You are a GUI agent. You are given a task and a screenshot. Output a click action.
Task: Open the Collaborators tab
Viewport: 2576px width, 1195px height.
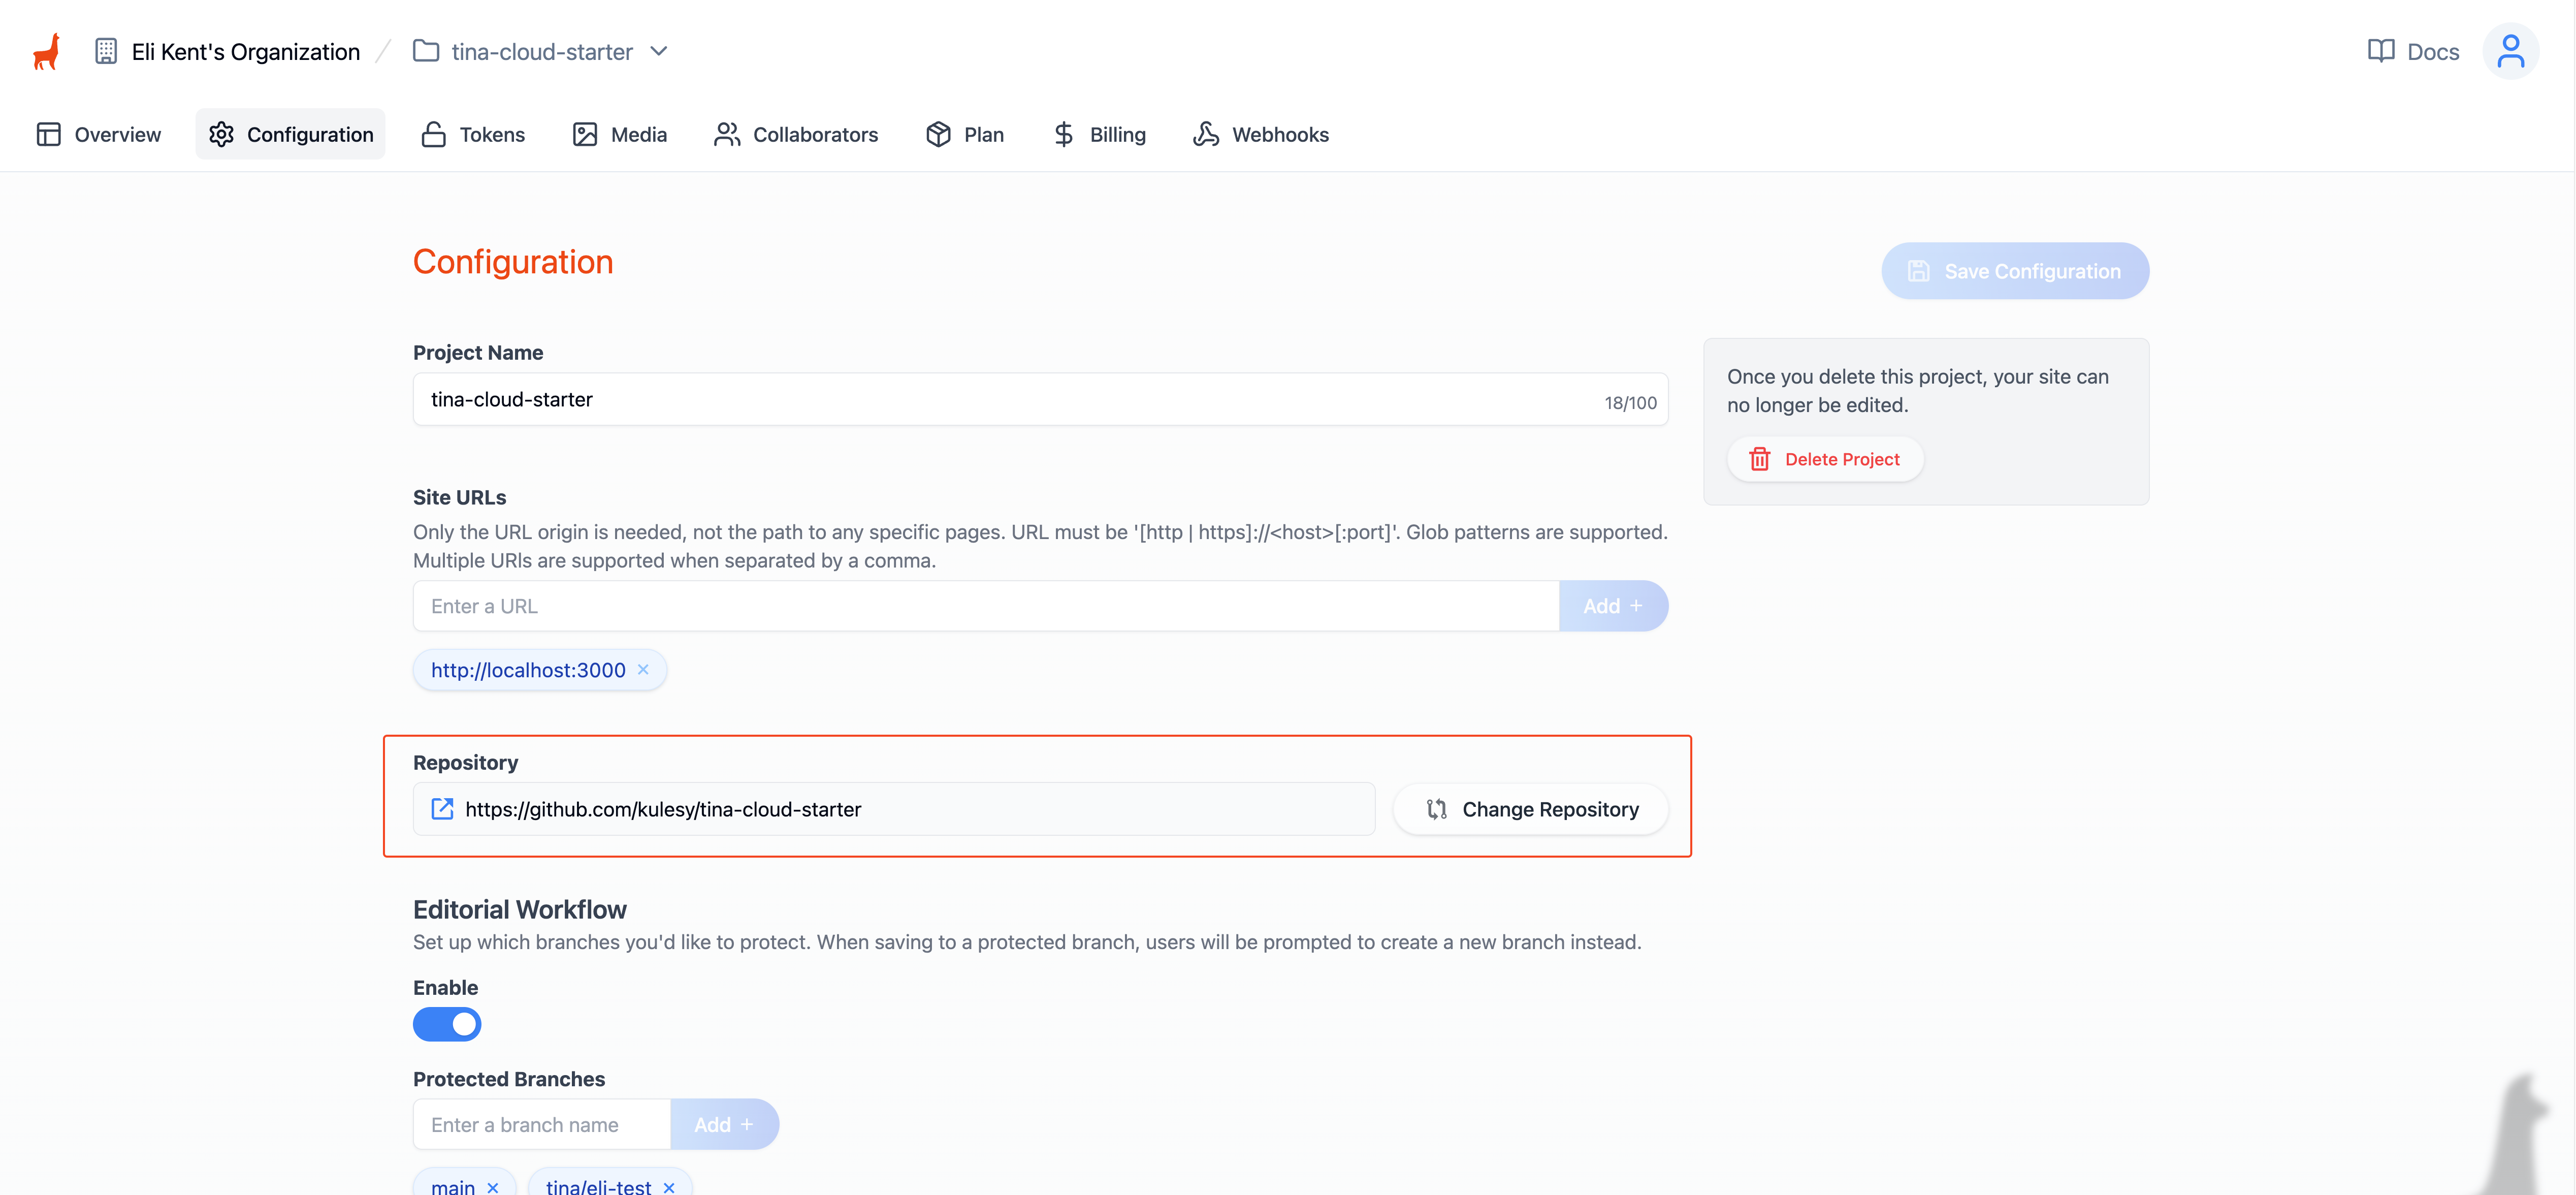796,134
